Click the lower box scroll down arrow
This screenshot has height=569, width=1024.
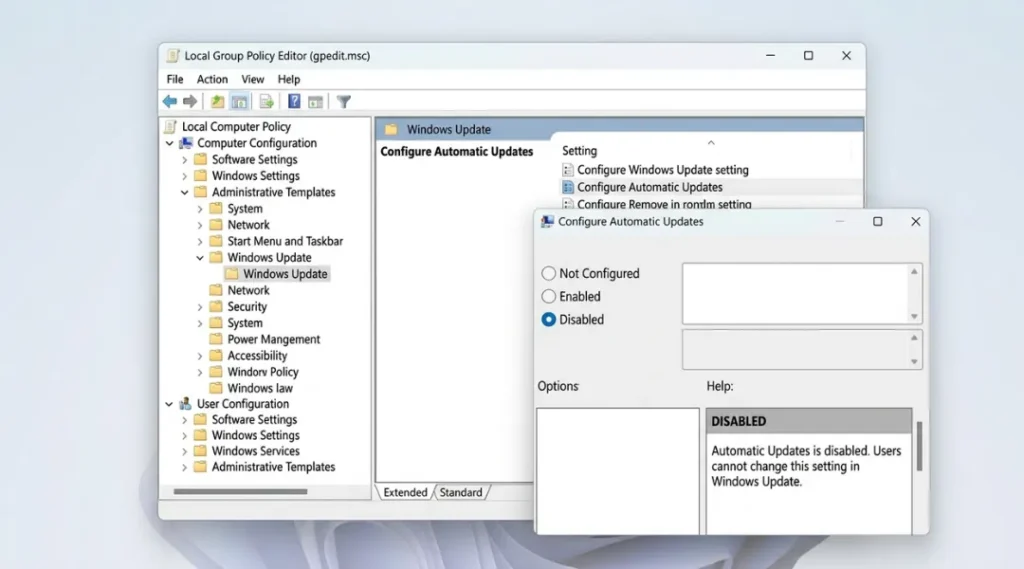tap(914, 361)
